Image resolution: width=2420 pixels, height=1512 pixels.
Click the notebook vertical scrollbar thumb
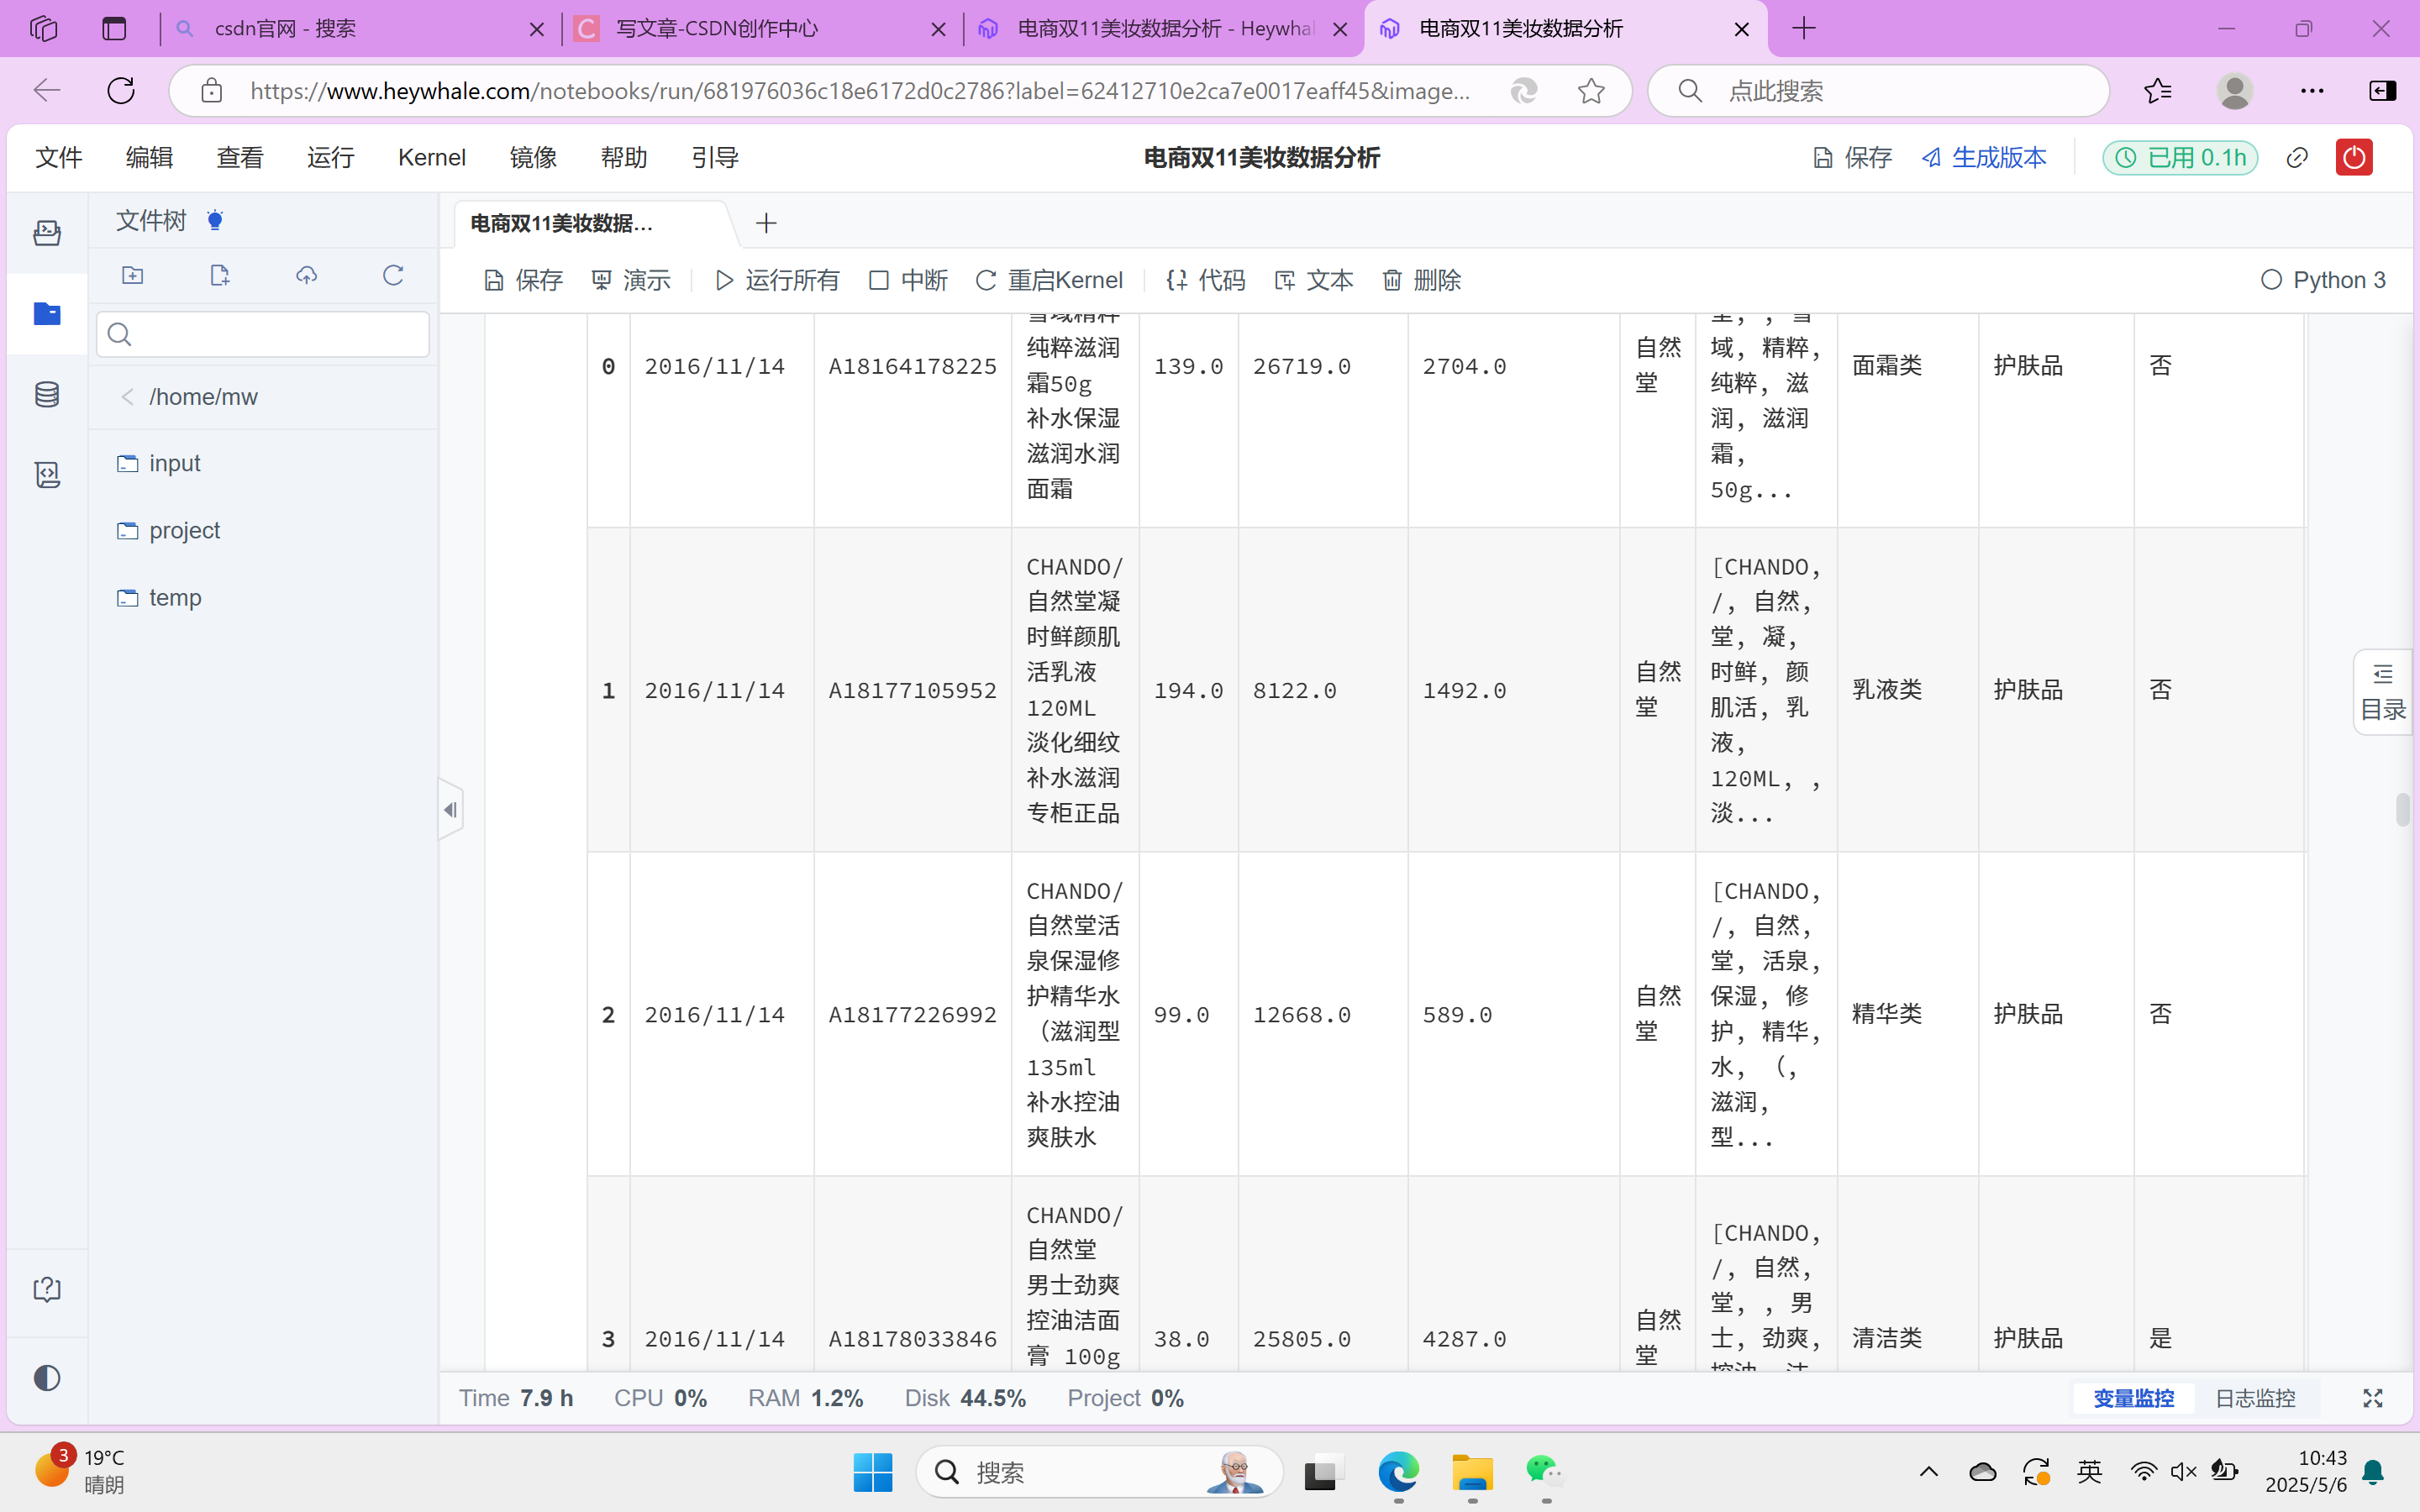click(x=2402, y=809)
